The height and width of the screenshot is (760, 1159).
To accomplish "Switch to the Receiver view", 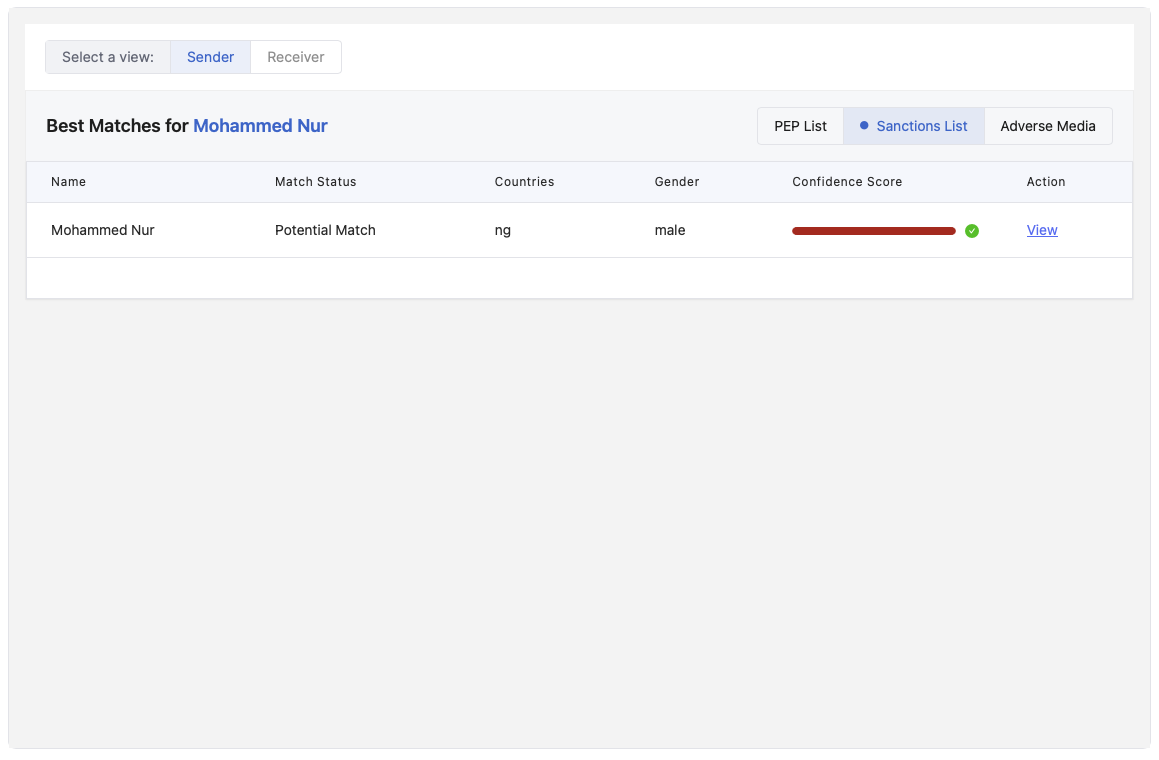I will click(295, 57).
